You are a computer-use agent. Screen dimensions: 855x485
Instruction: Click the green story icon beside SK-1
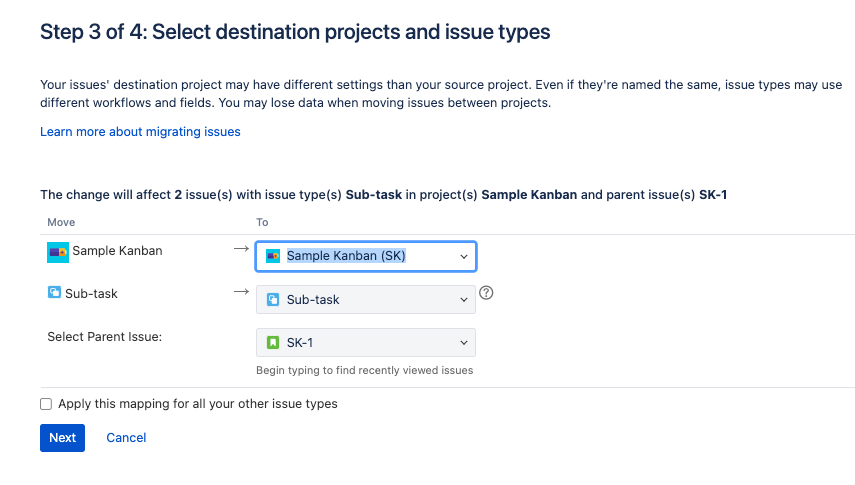pos(273,343)
